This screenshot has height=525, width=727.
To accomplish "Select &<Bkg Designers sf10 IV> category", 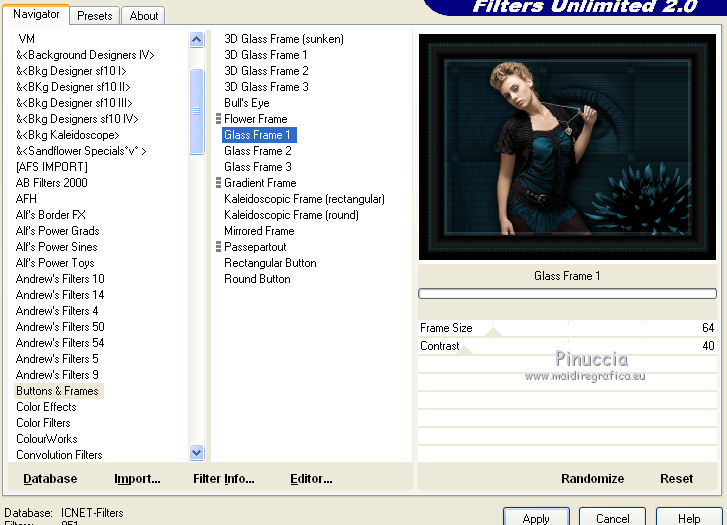I will coord(77,119).
